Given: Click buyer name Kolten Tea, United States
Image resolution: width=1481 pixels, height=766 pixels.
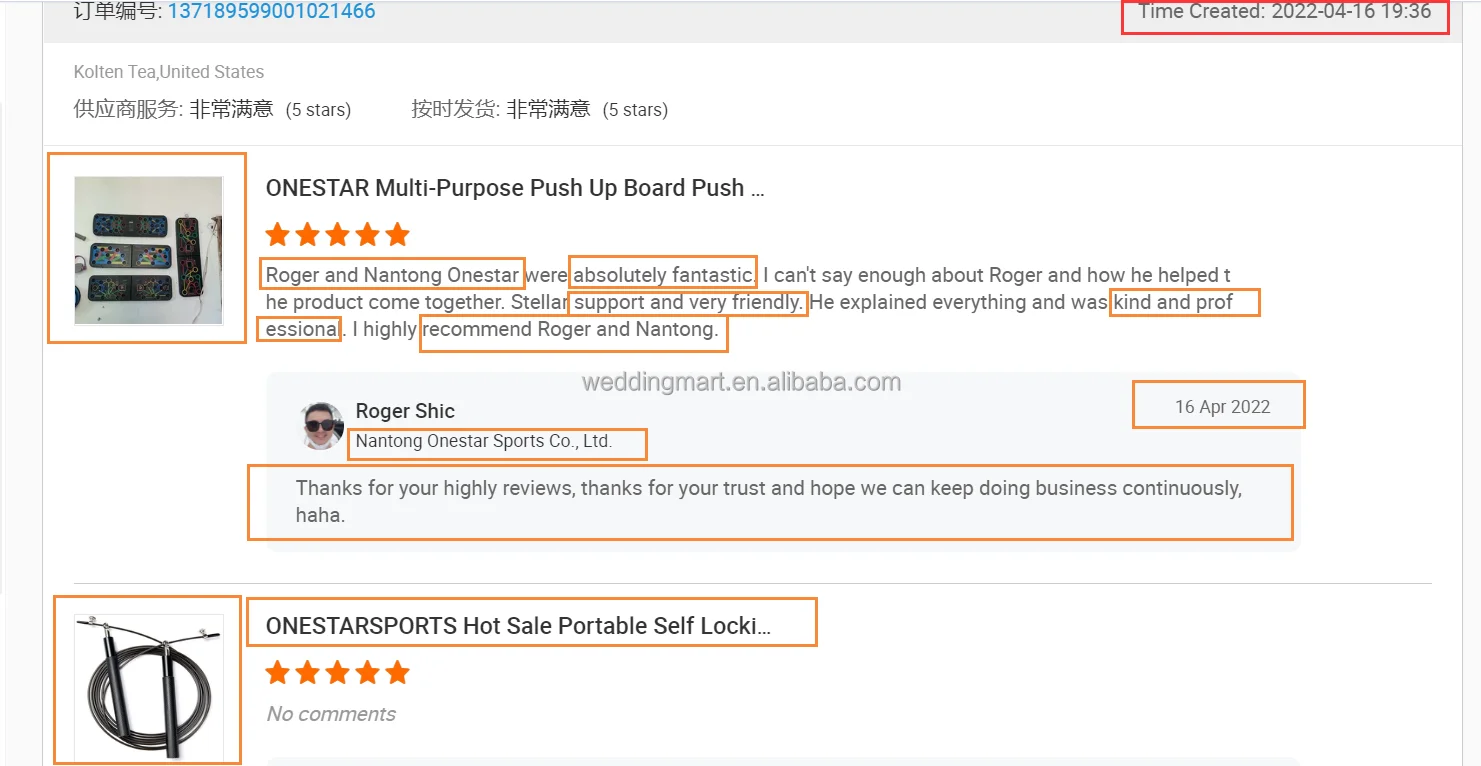Looking at the screenshot, I should tap(169, 72).
